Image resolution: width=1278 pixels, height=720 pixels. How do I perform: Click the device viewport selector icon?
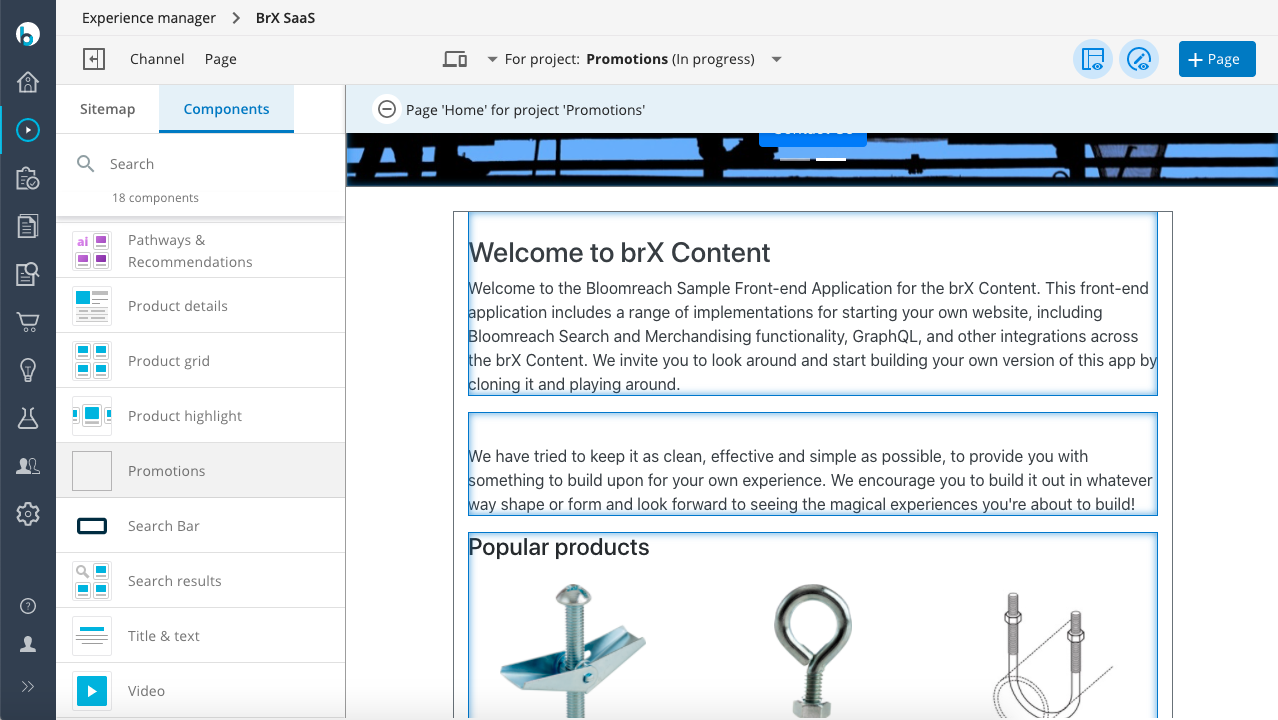[x=455, y=59]
